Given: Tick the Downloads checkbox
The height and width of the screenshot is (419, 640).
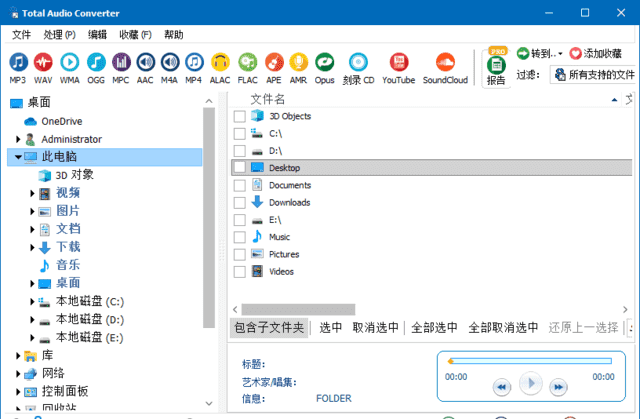Looking at the screenshot, I should [240, 203].
